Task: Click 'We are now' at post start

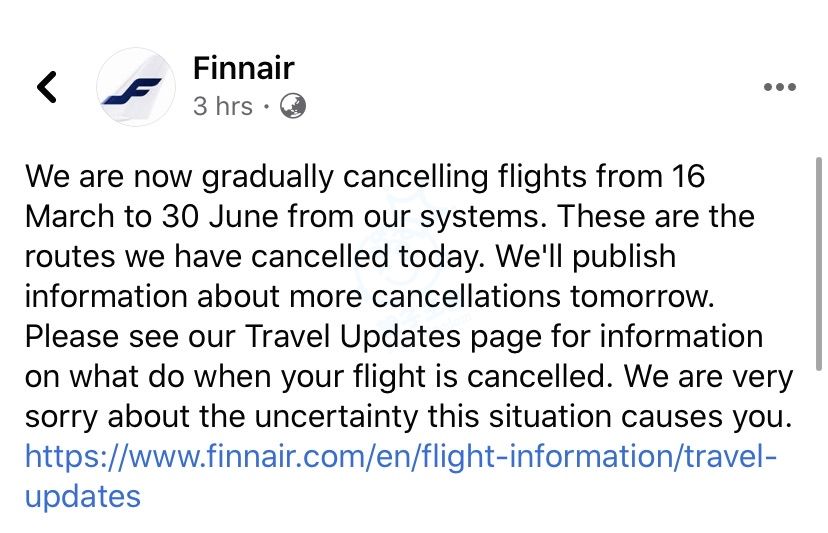Action: [109, 176]
